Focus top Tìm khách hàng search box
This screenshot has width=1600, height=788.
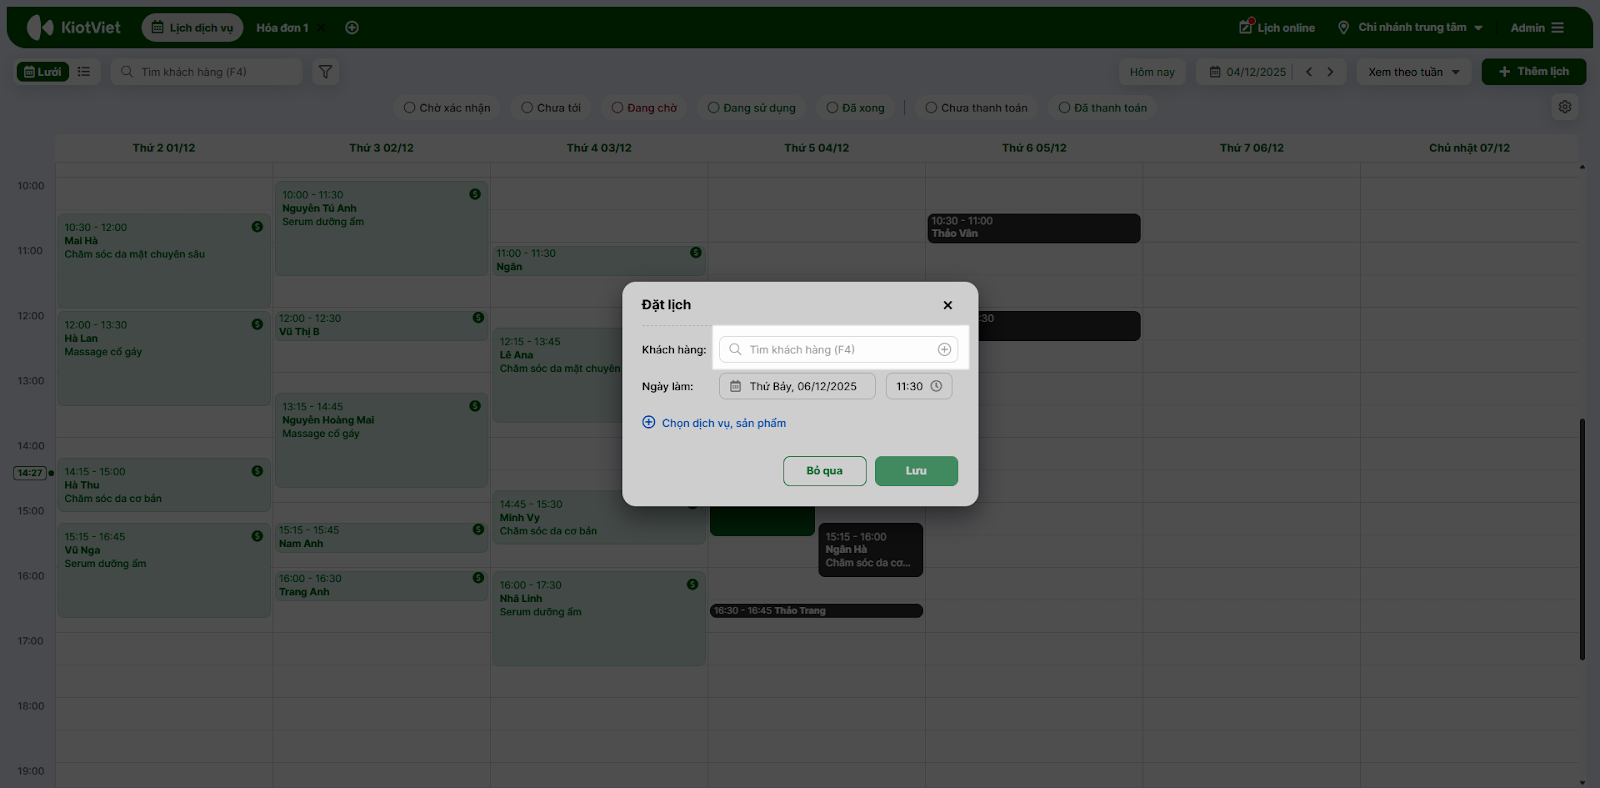click(206, 72)
